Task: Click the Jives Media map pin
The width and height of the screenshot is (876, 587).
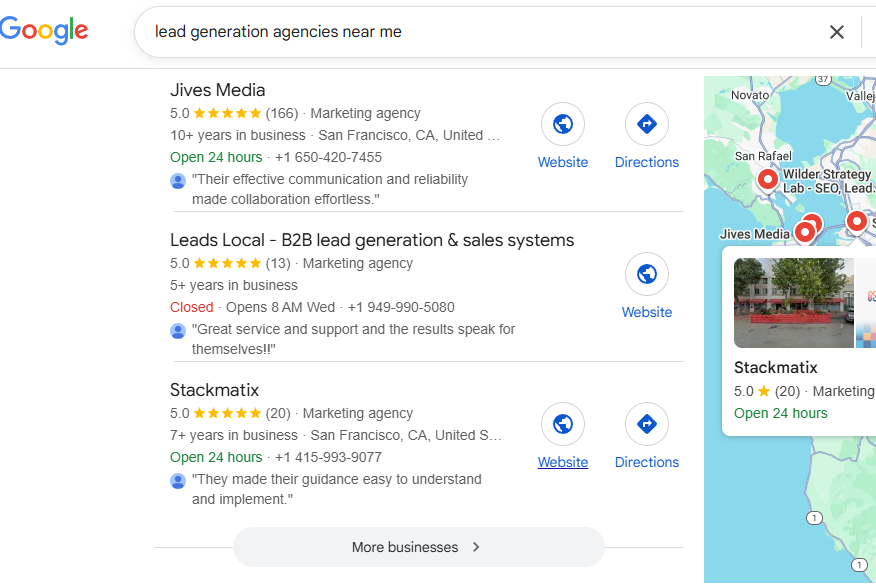Action: pos(805,233)
